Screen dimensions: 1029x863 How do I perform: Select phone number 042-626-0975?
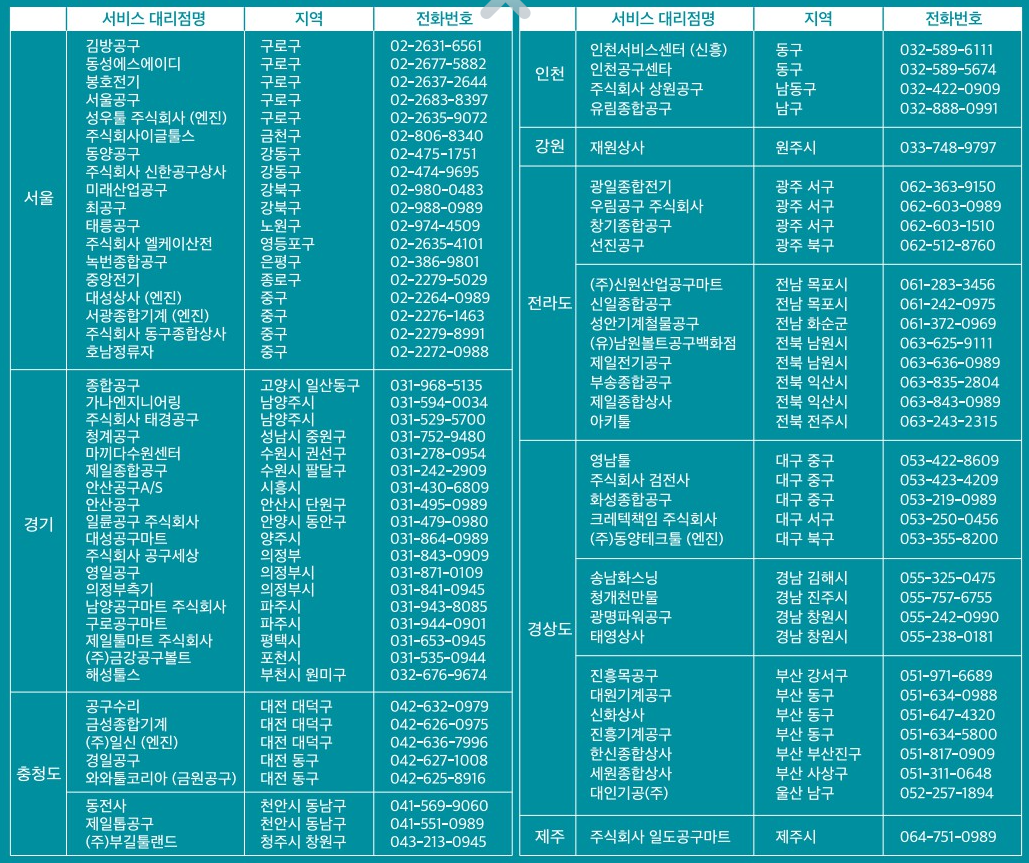[439, 725]
